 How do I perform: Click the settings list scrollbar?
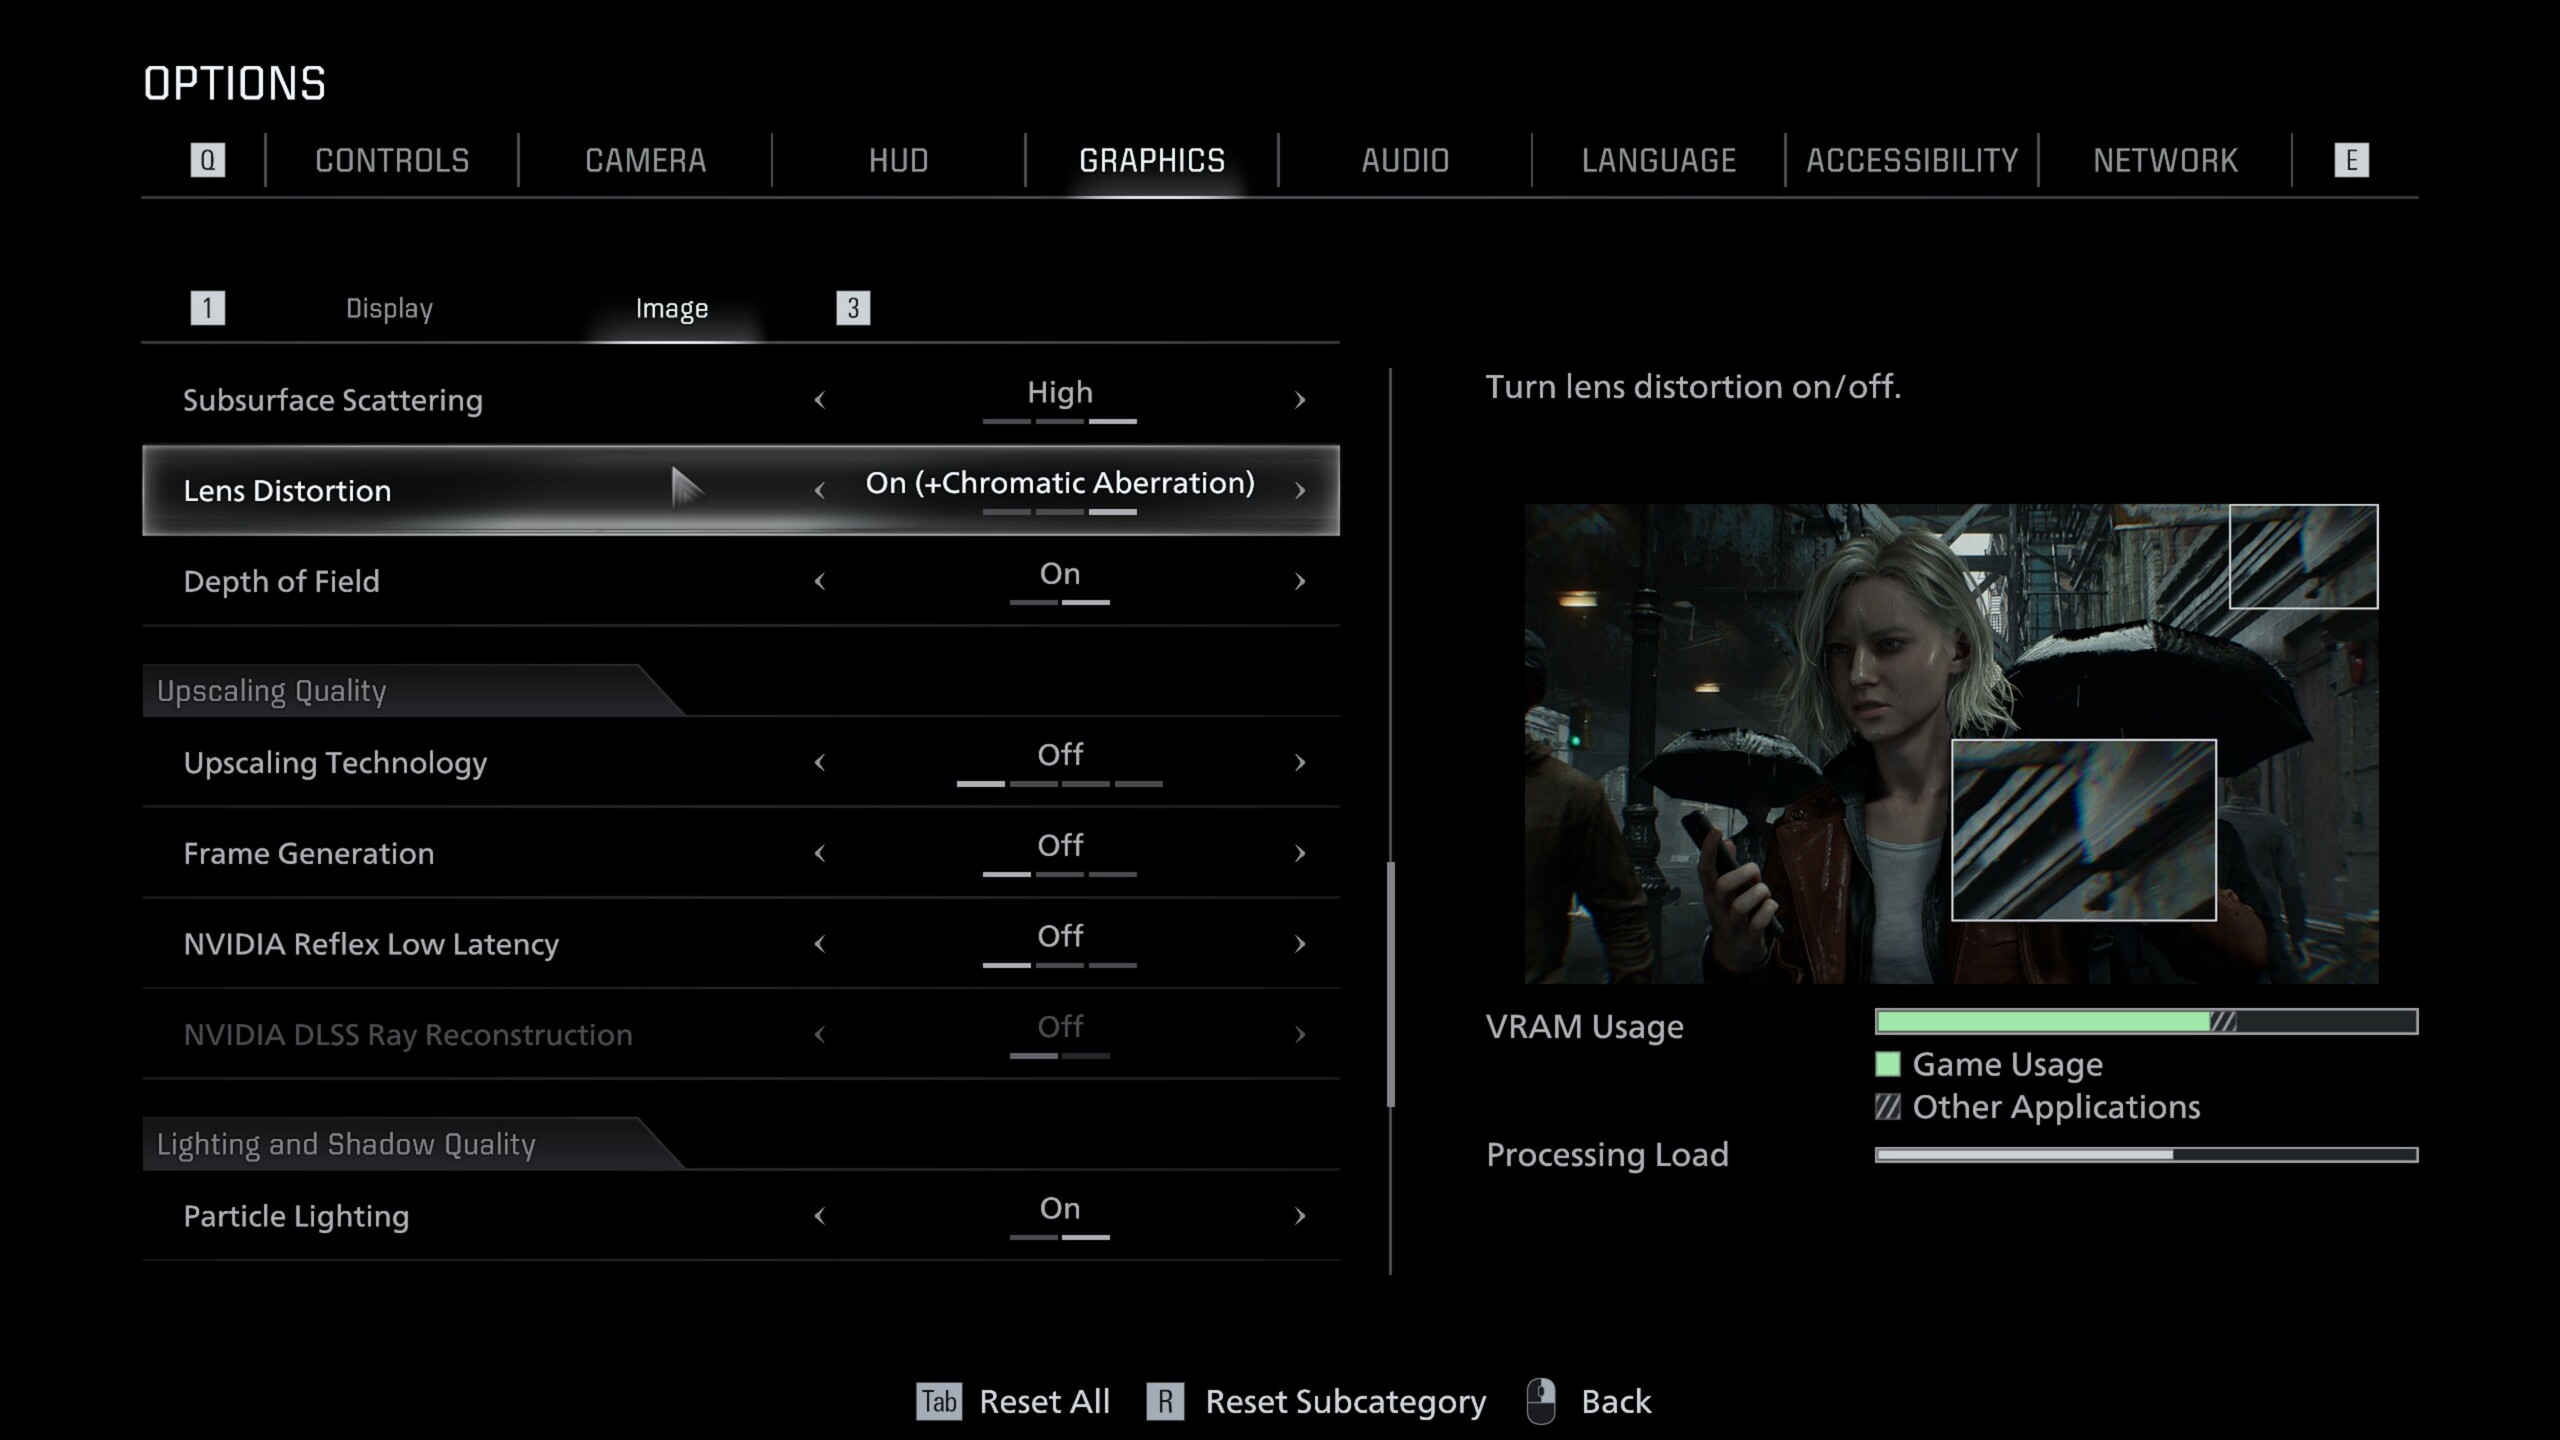(1390, 985)
